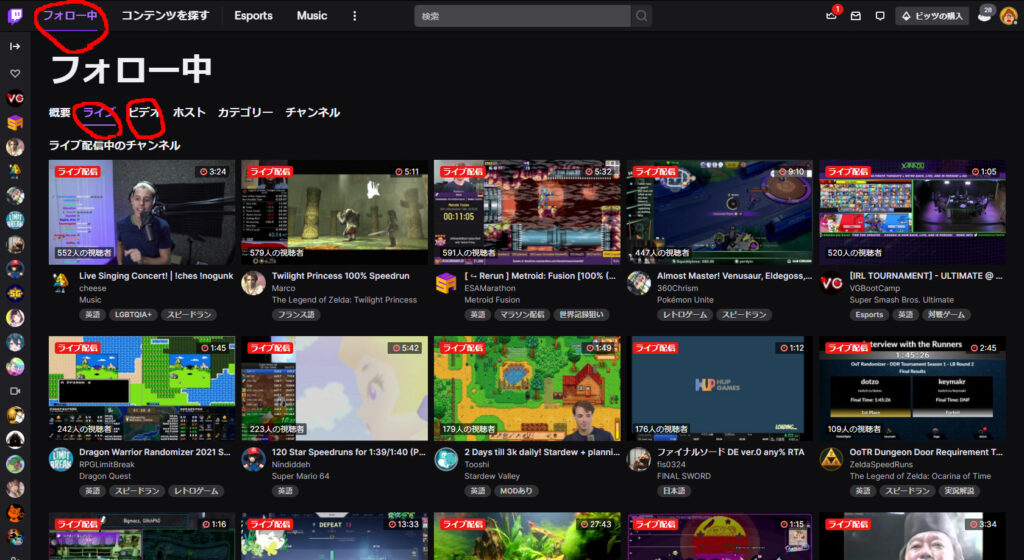Click the 対戦ゲーム tag under VGBootCamp
The width and height of the screenshot is (1024, 560).
pyautogui.click(x=946, y=315)
